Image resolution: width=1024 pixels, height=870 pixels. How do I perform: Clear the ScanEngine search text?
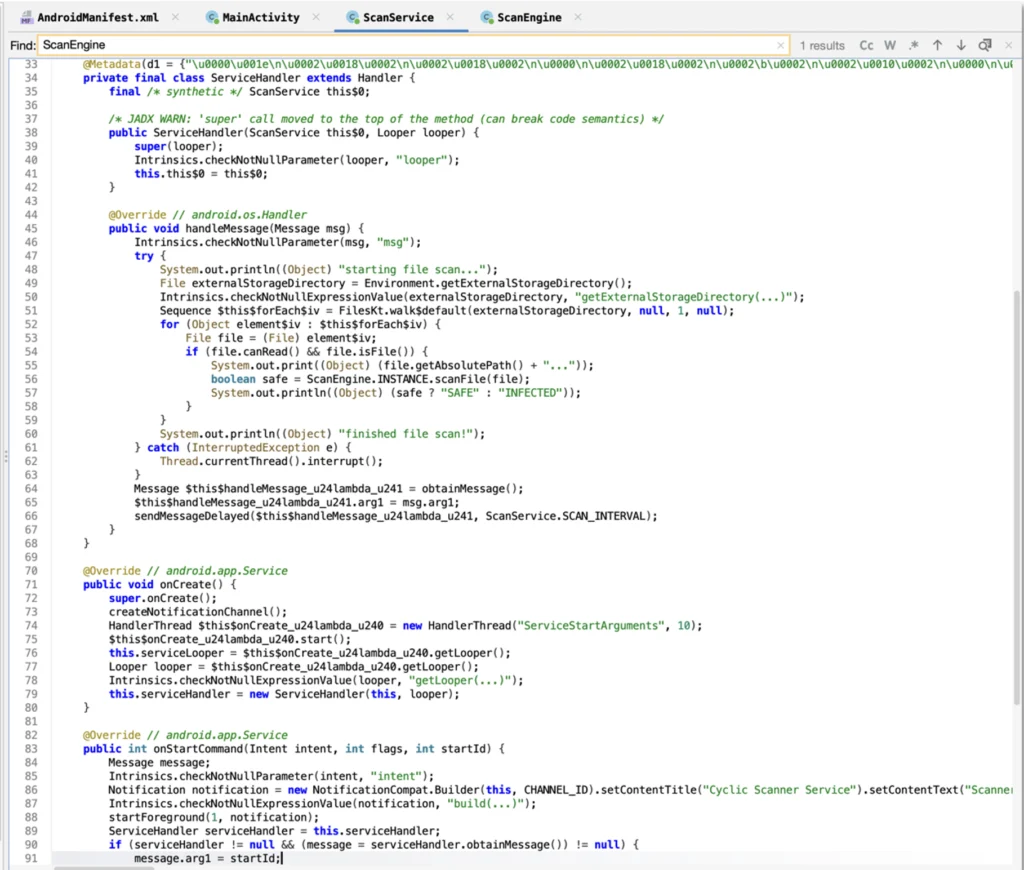(780, 46)
